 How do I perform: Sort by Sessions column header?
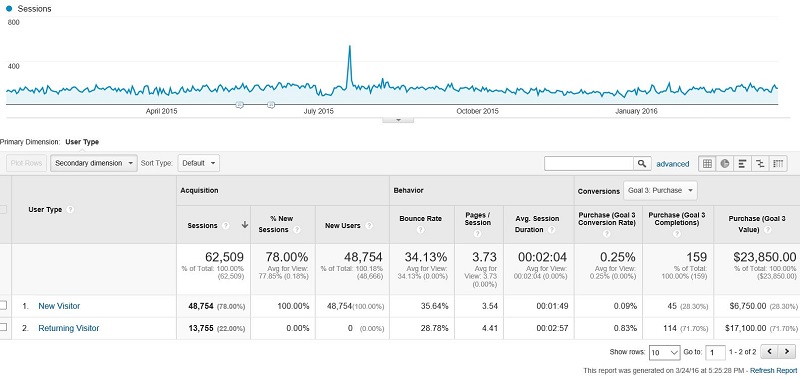click(x=203, y=225)
